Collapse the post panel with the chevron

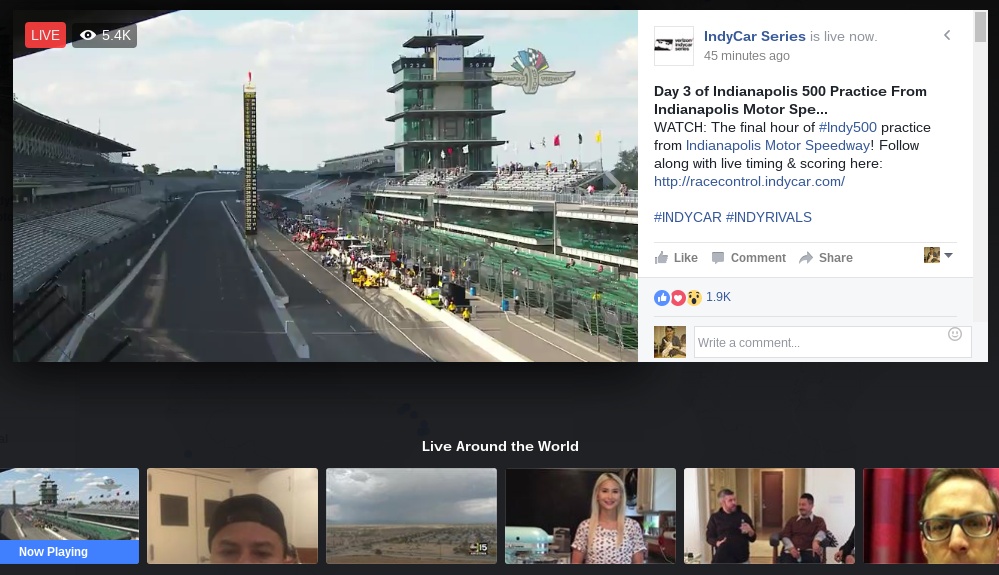pos(947,36)
